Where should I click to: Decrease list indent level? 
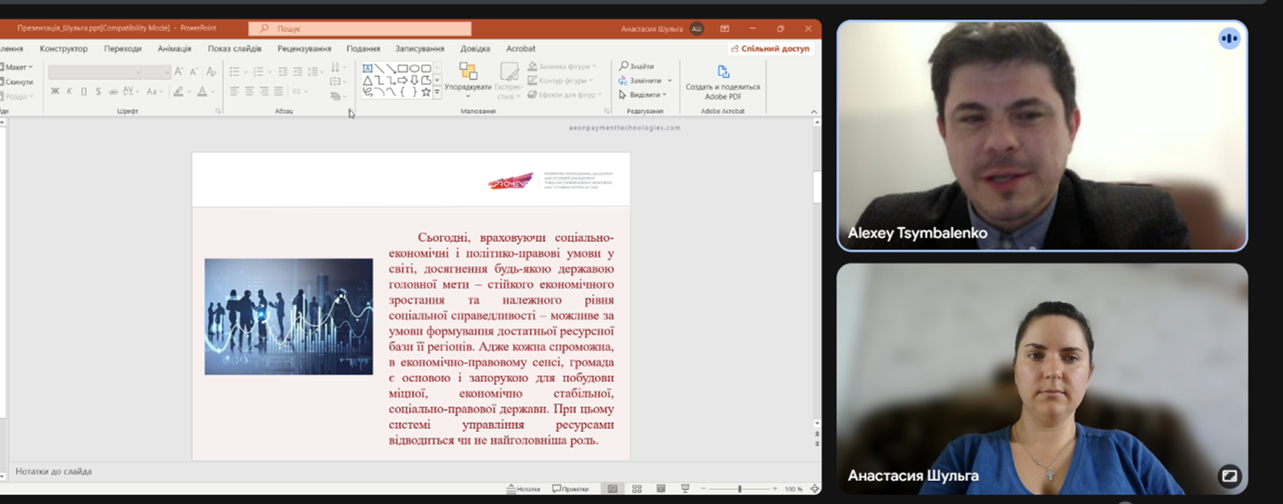pyautogui.click(x=283, y=72)
